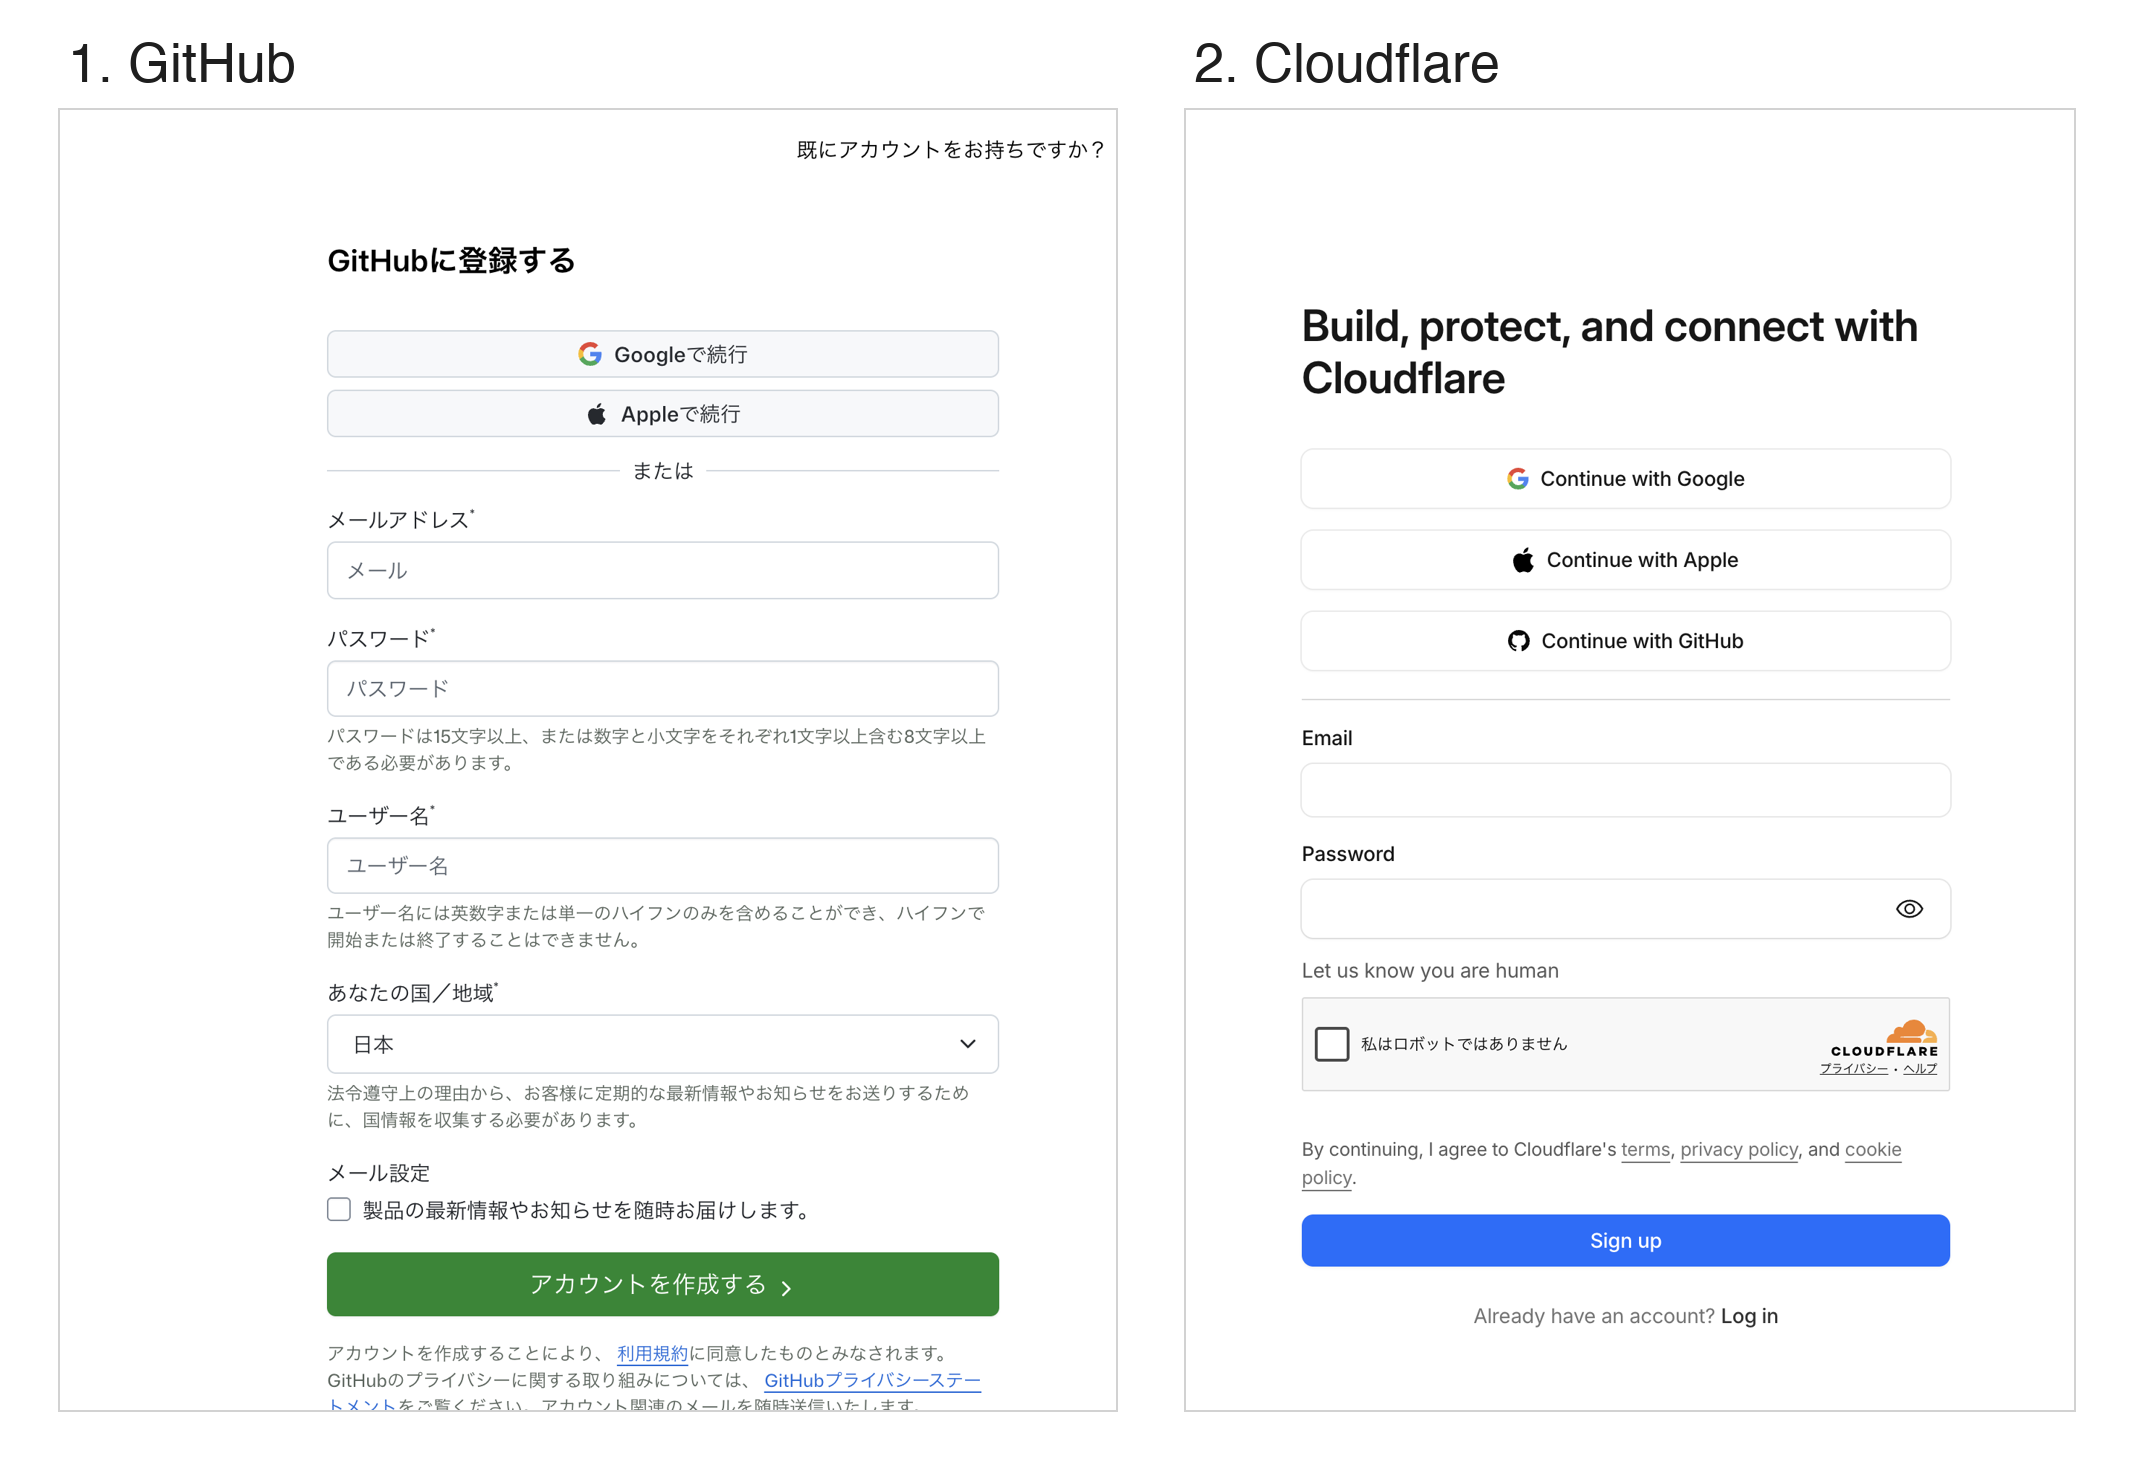Open ヘルプ link in captcha widget
Viewport: 2134px width, 1470px height.
click(1920, 1069)
